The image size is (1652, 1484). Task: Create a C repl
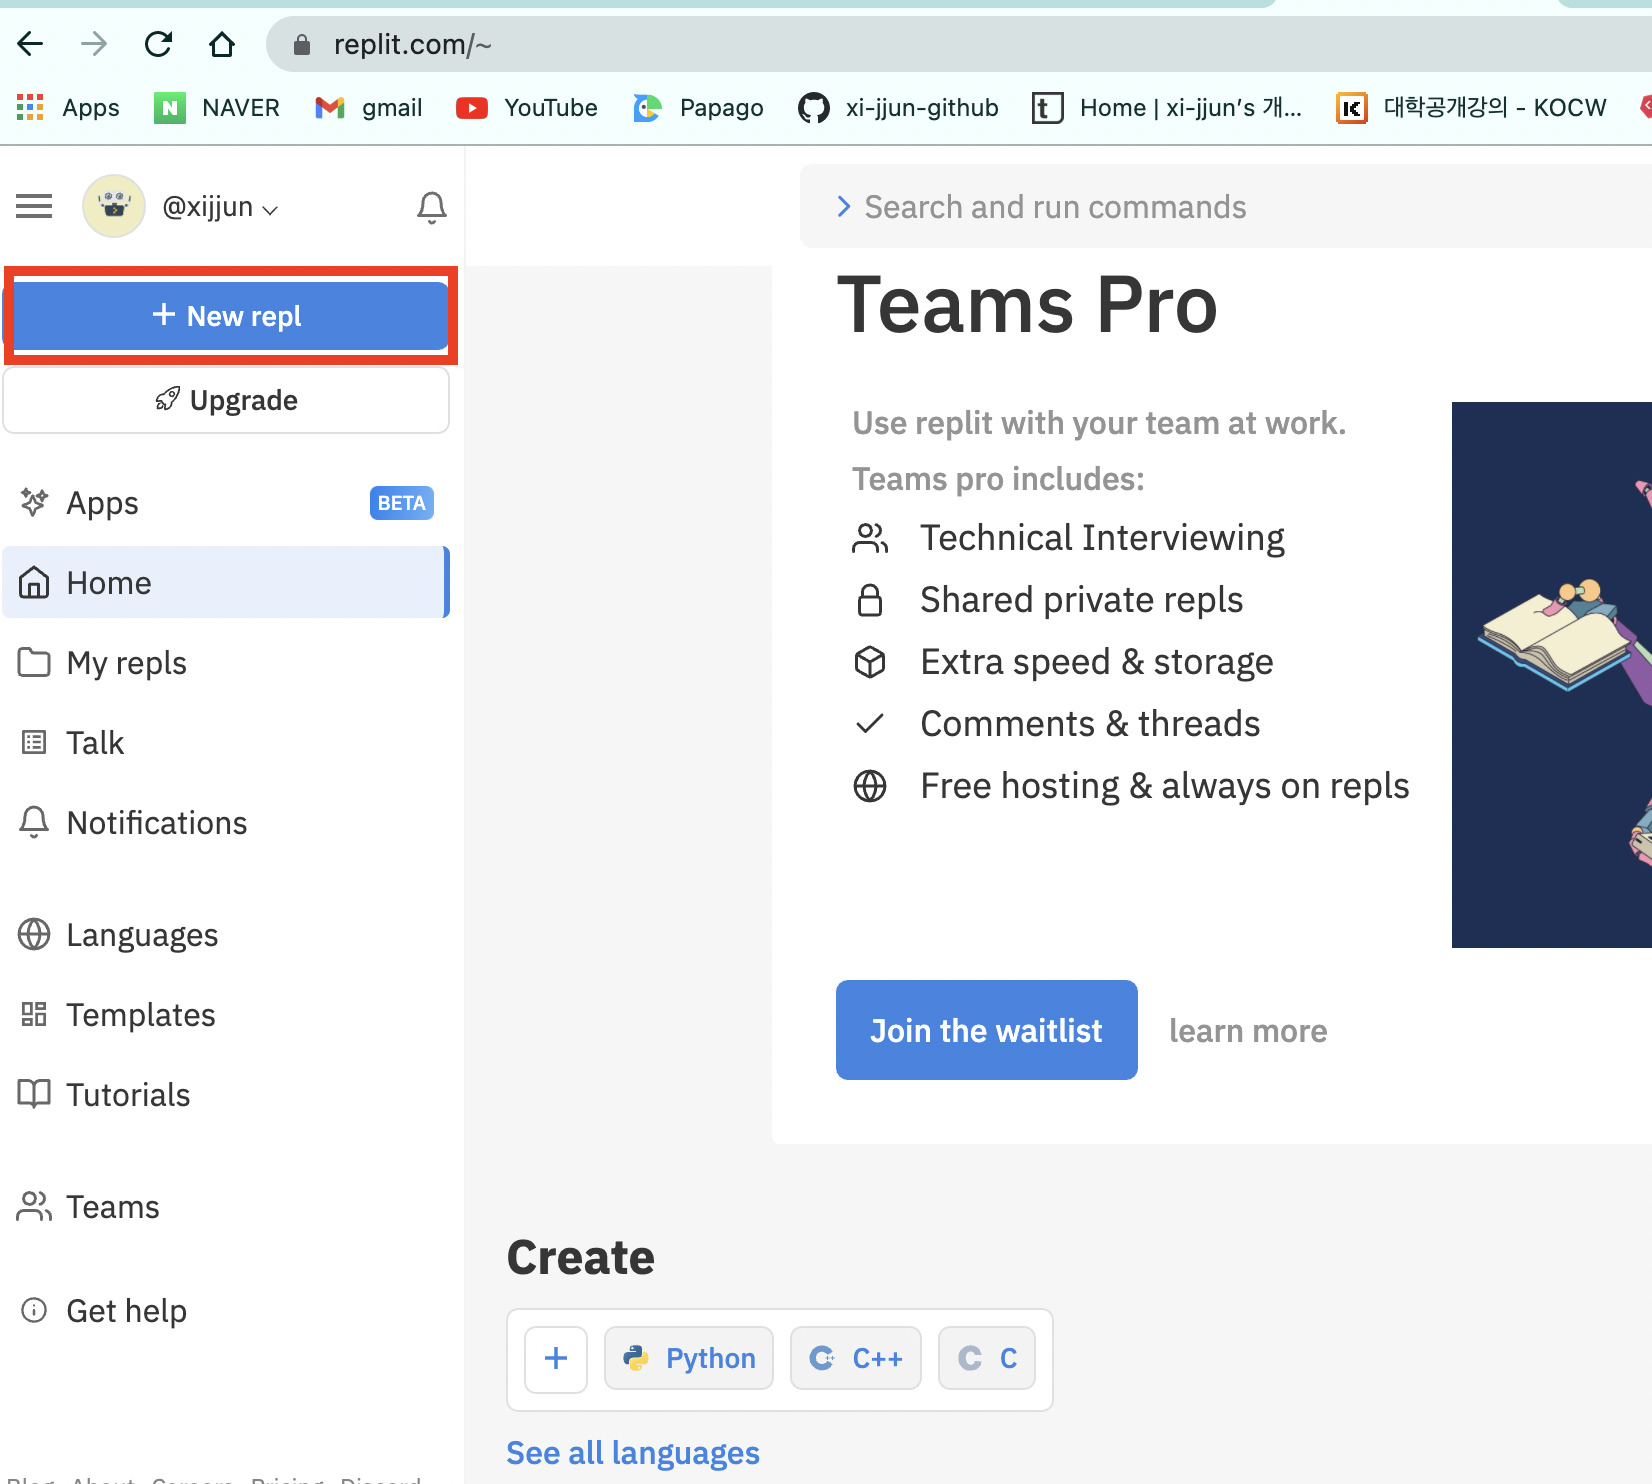click(x=987, y=1358)
